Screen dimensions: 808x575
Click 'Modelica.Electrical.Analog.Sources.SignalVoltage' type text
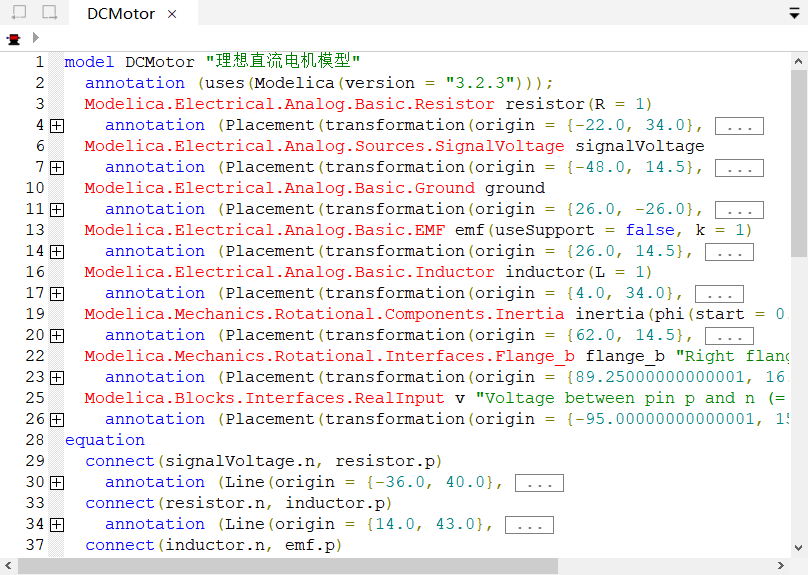tap(325, 146)
